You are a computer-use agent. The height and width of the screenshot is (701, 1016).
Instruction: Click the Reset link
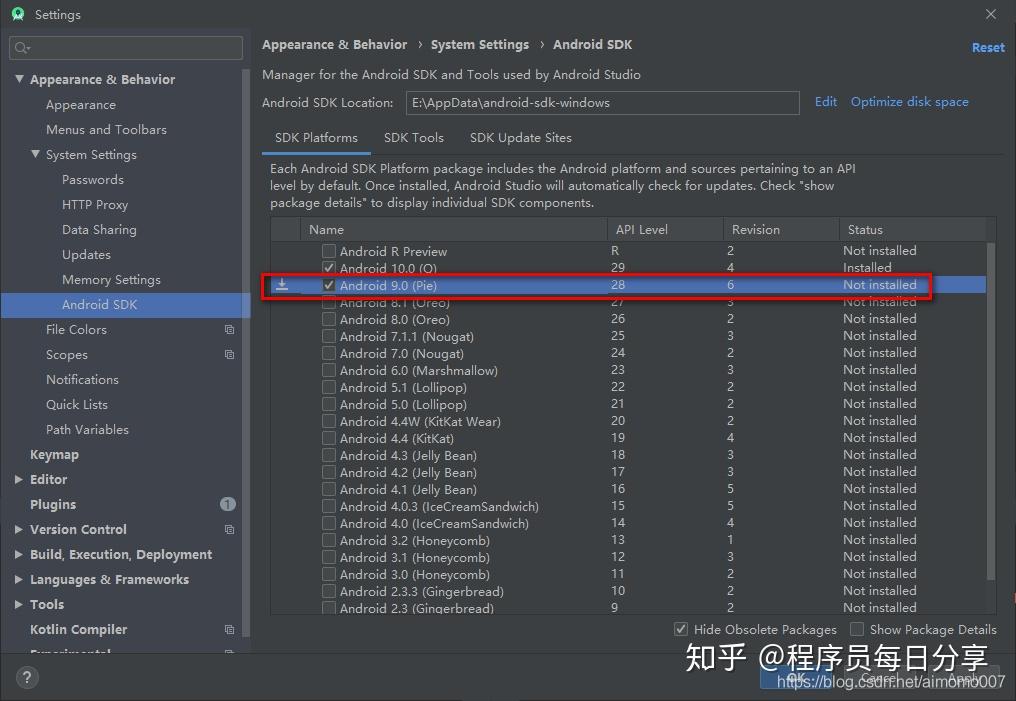[987, 47]
